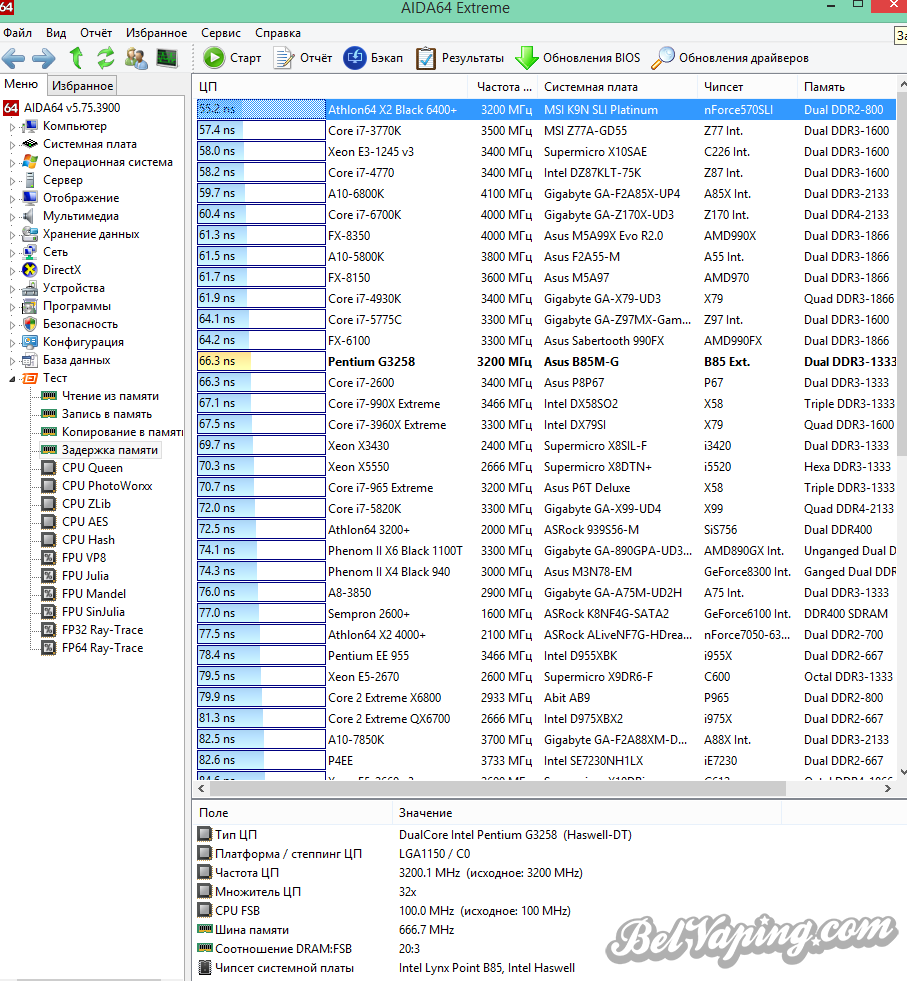Select the Чтение из памяти test
Viewport: 907px width, 981px height.
pyautogui.click(x=110, y=396)
